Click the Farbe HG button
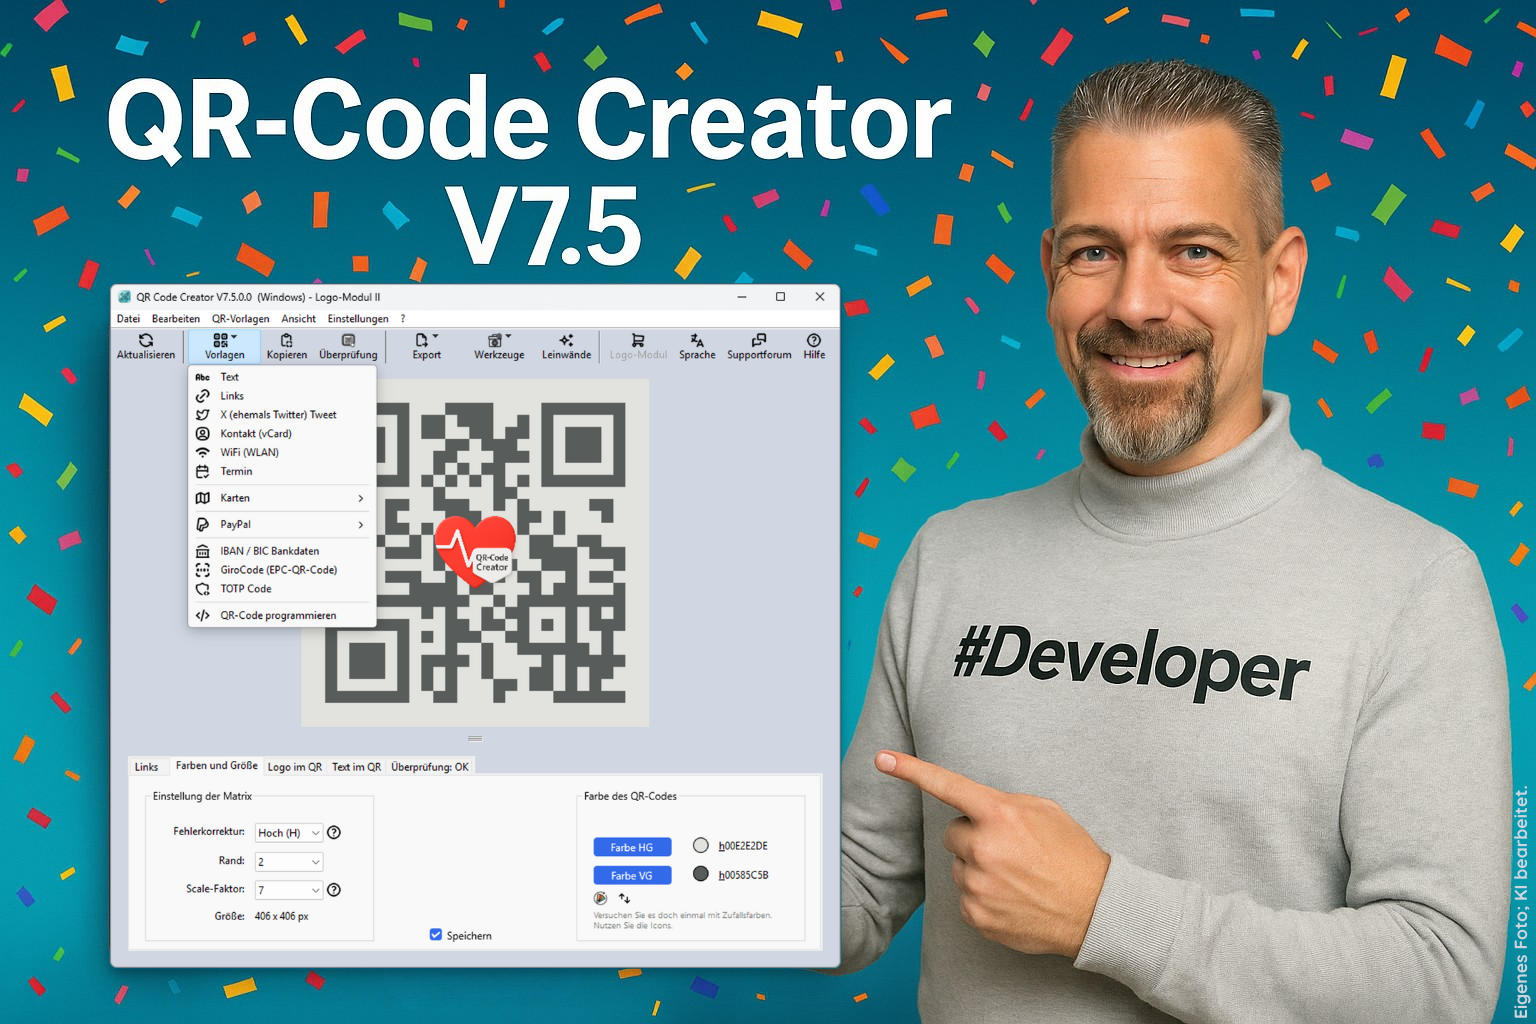1536x1024 pixels. click(632, 846)
